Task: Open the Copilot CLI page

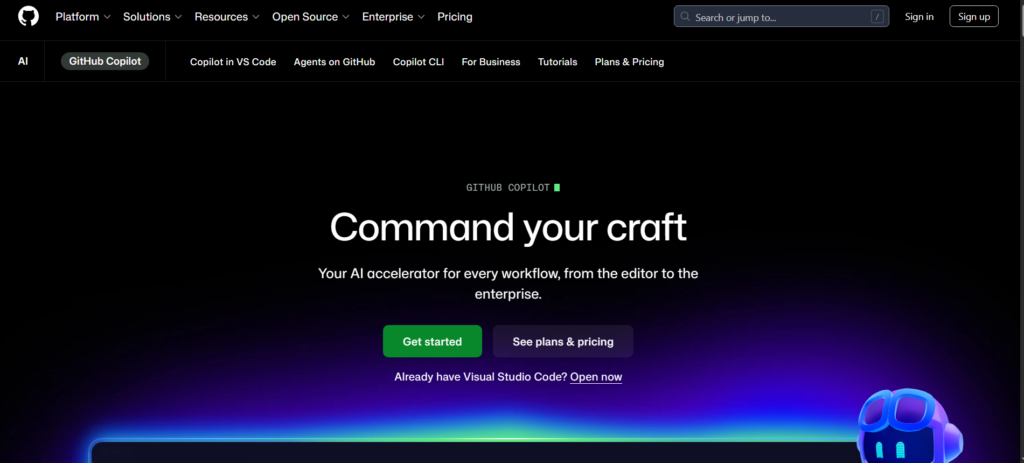Action: pyautogui.click(x=418, y=62)
